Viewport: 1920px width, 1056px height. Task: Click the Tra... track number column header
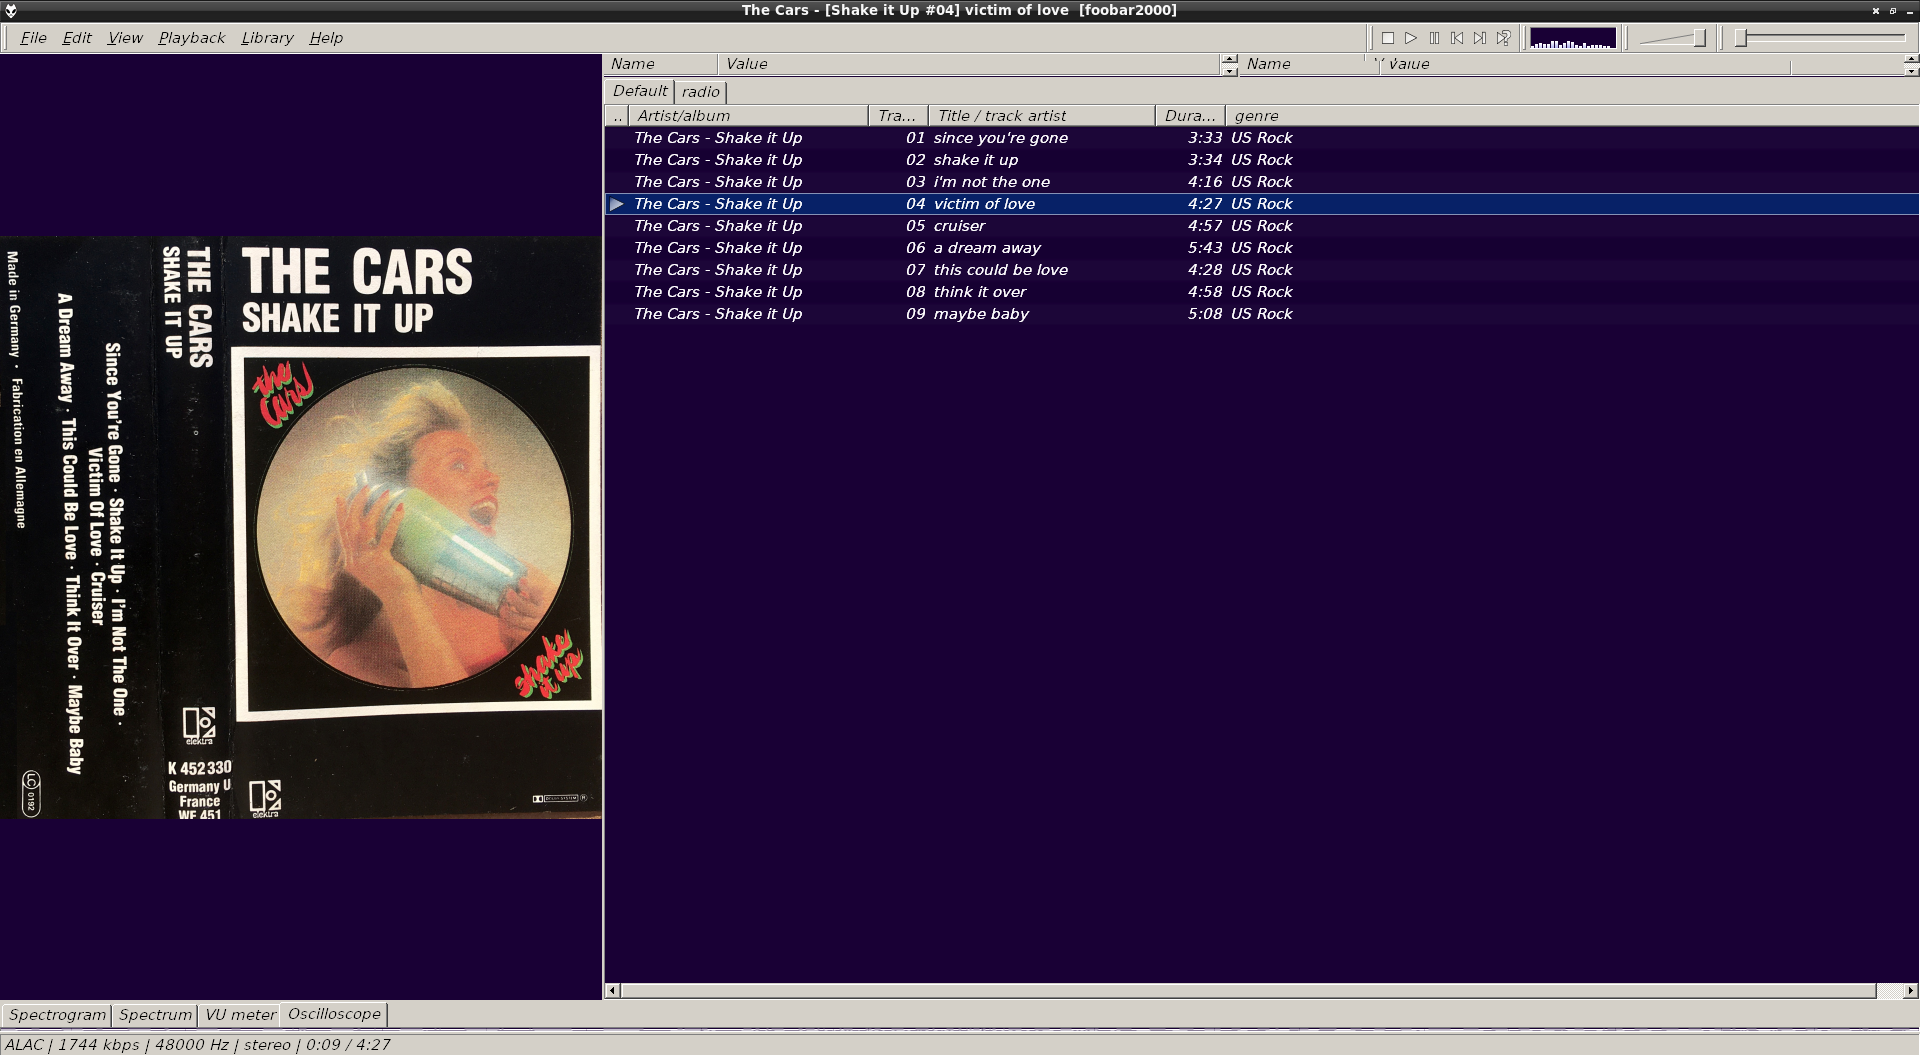898,116
